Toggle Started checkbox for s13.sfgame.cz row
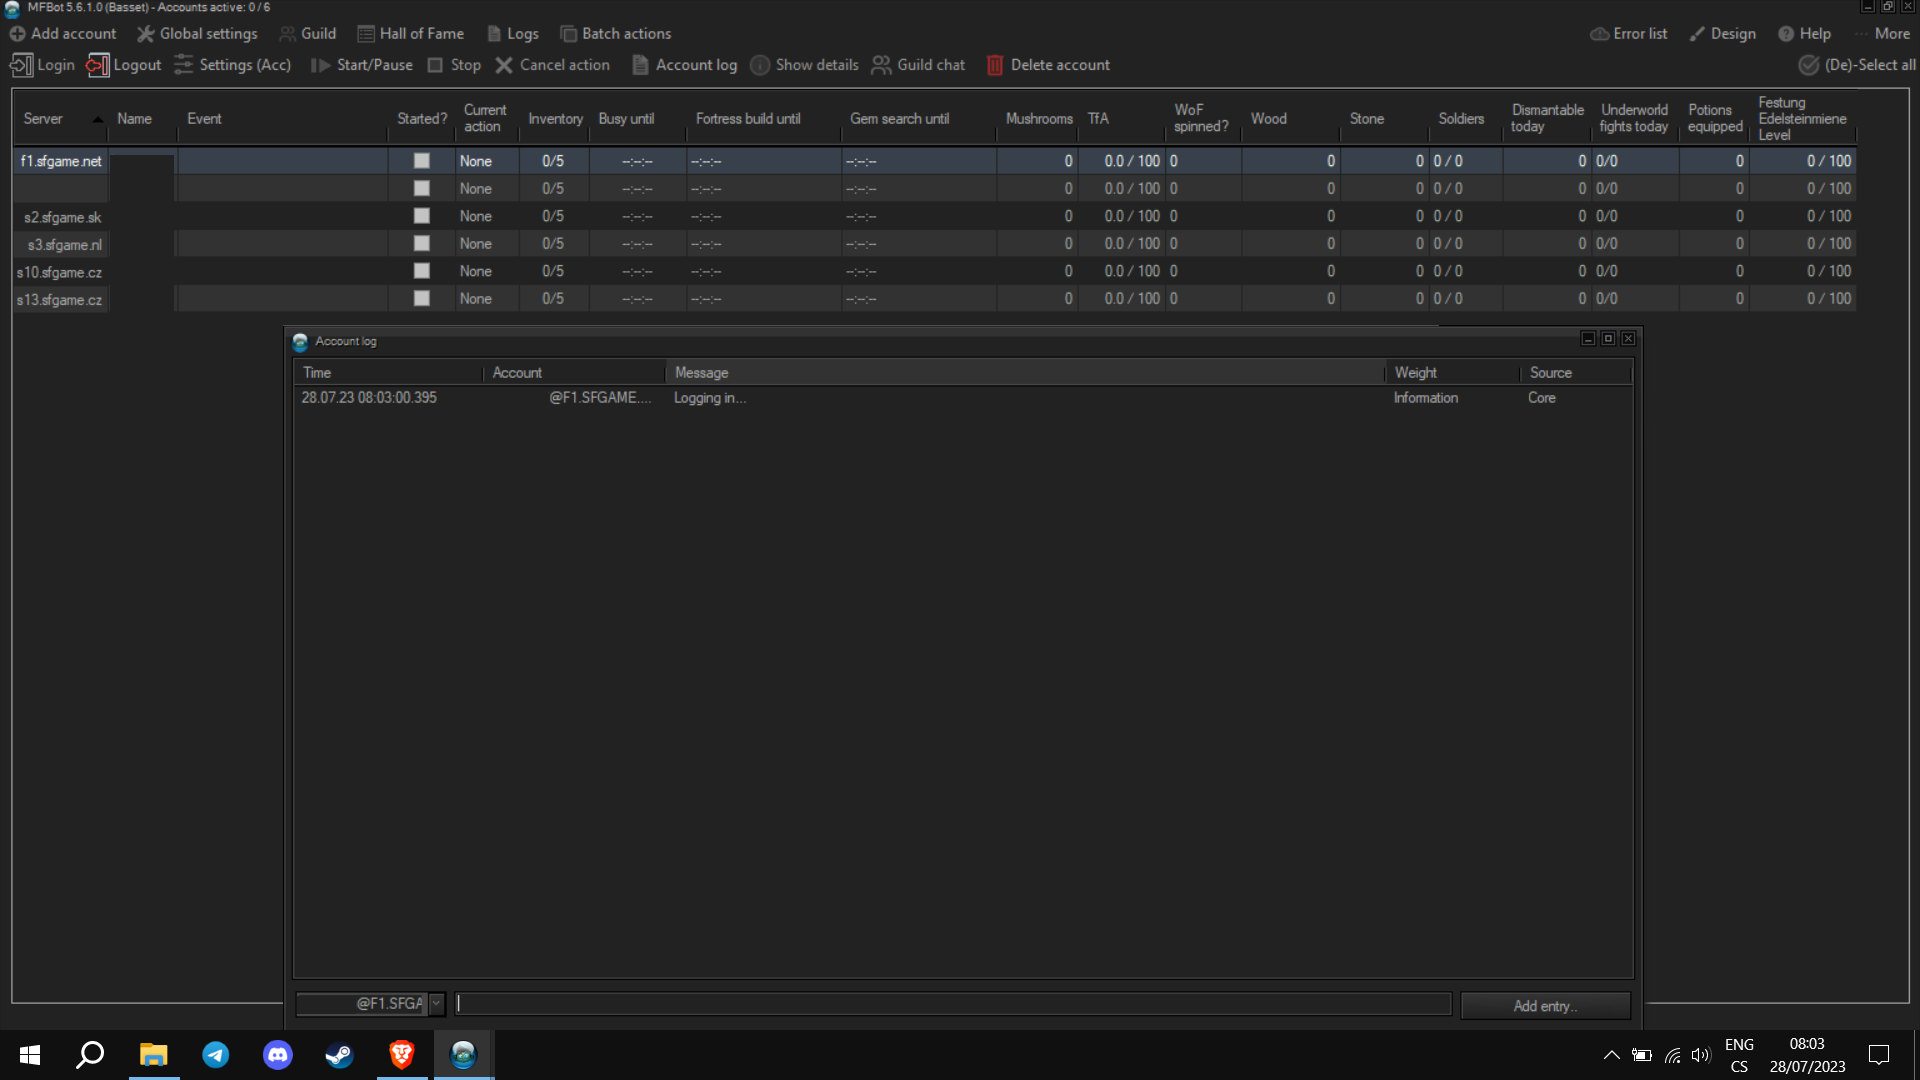This screenshot has width=1920, height=1080. click(422, 299)
